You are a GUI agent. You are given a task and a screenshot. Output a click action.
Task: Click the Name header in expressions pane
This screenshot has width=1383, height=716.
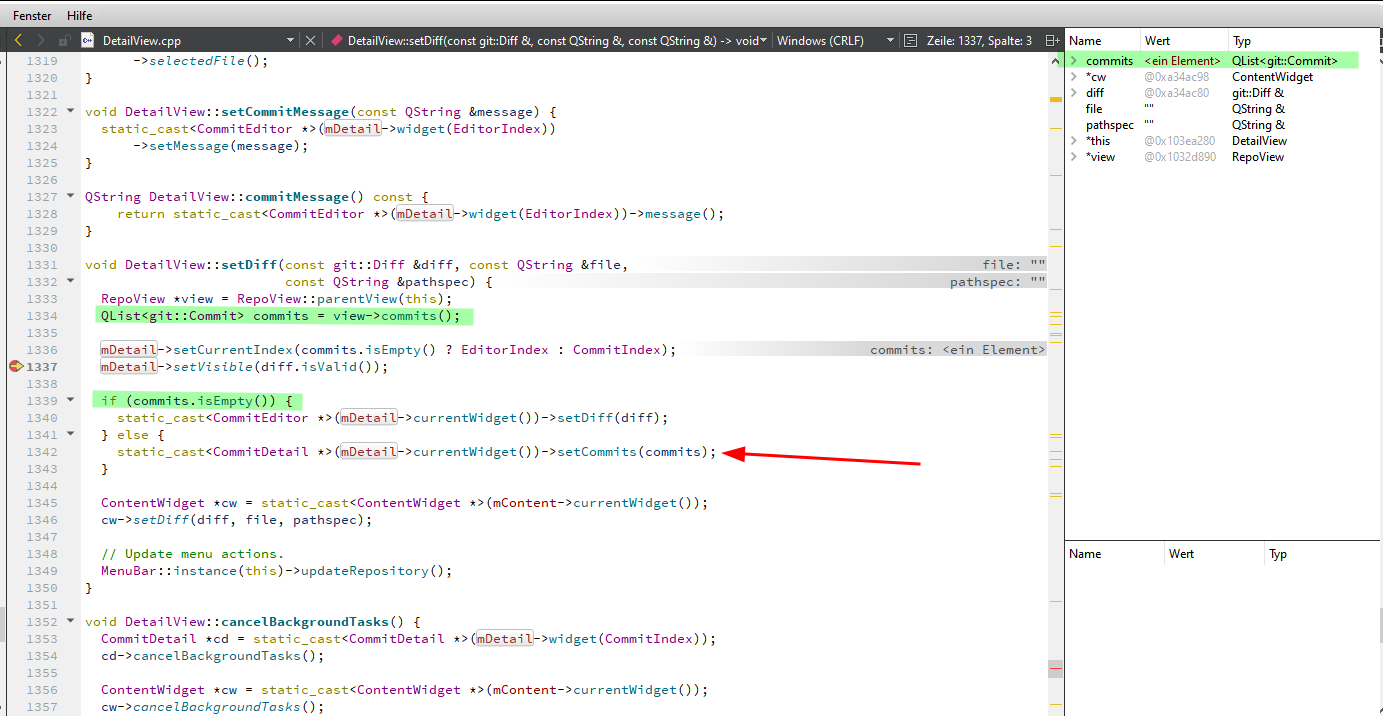[x=1115, y=554]
